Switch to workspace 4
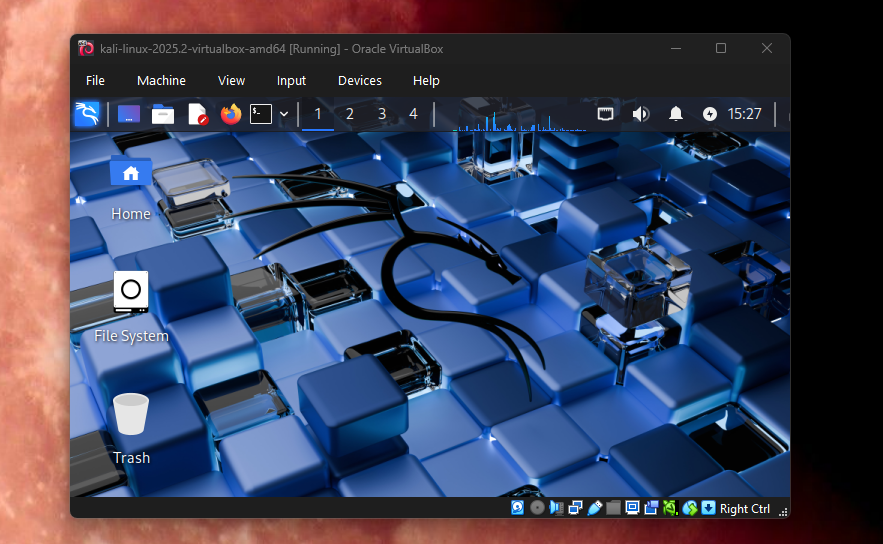 pyautogui.click(x=413, y=114)
